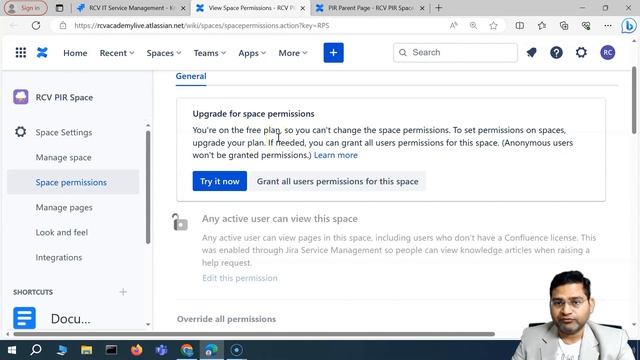Click the browser refresh icon

pos(36,25)
